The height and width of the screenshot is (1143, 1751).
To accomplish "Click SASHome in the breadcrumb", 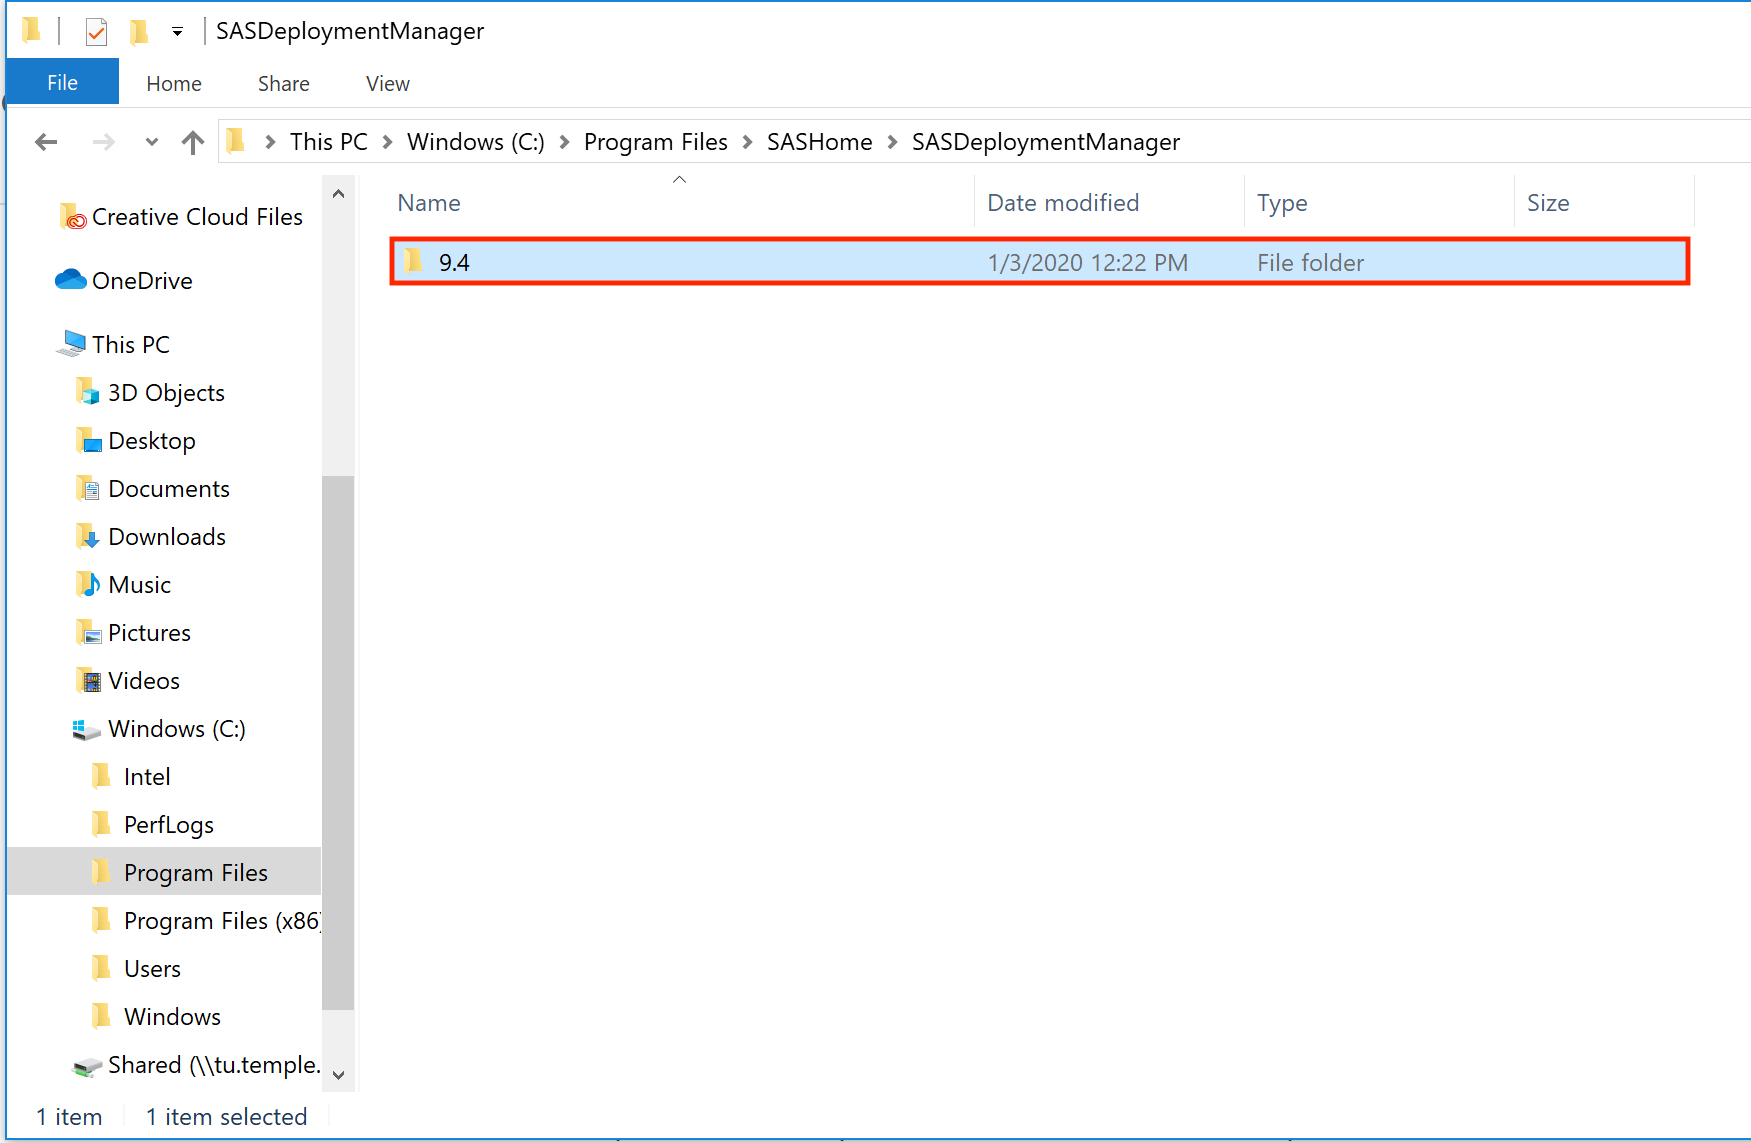I will coord(820,142).
